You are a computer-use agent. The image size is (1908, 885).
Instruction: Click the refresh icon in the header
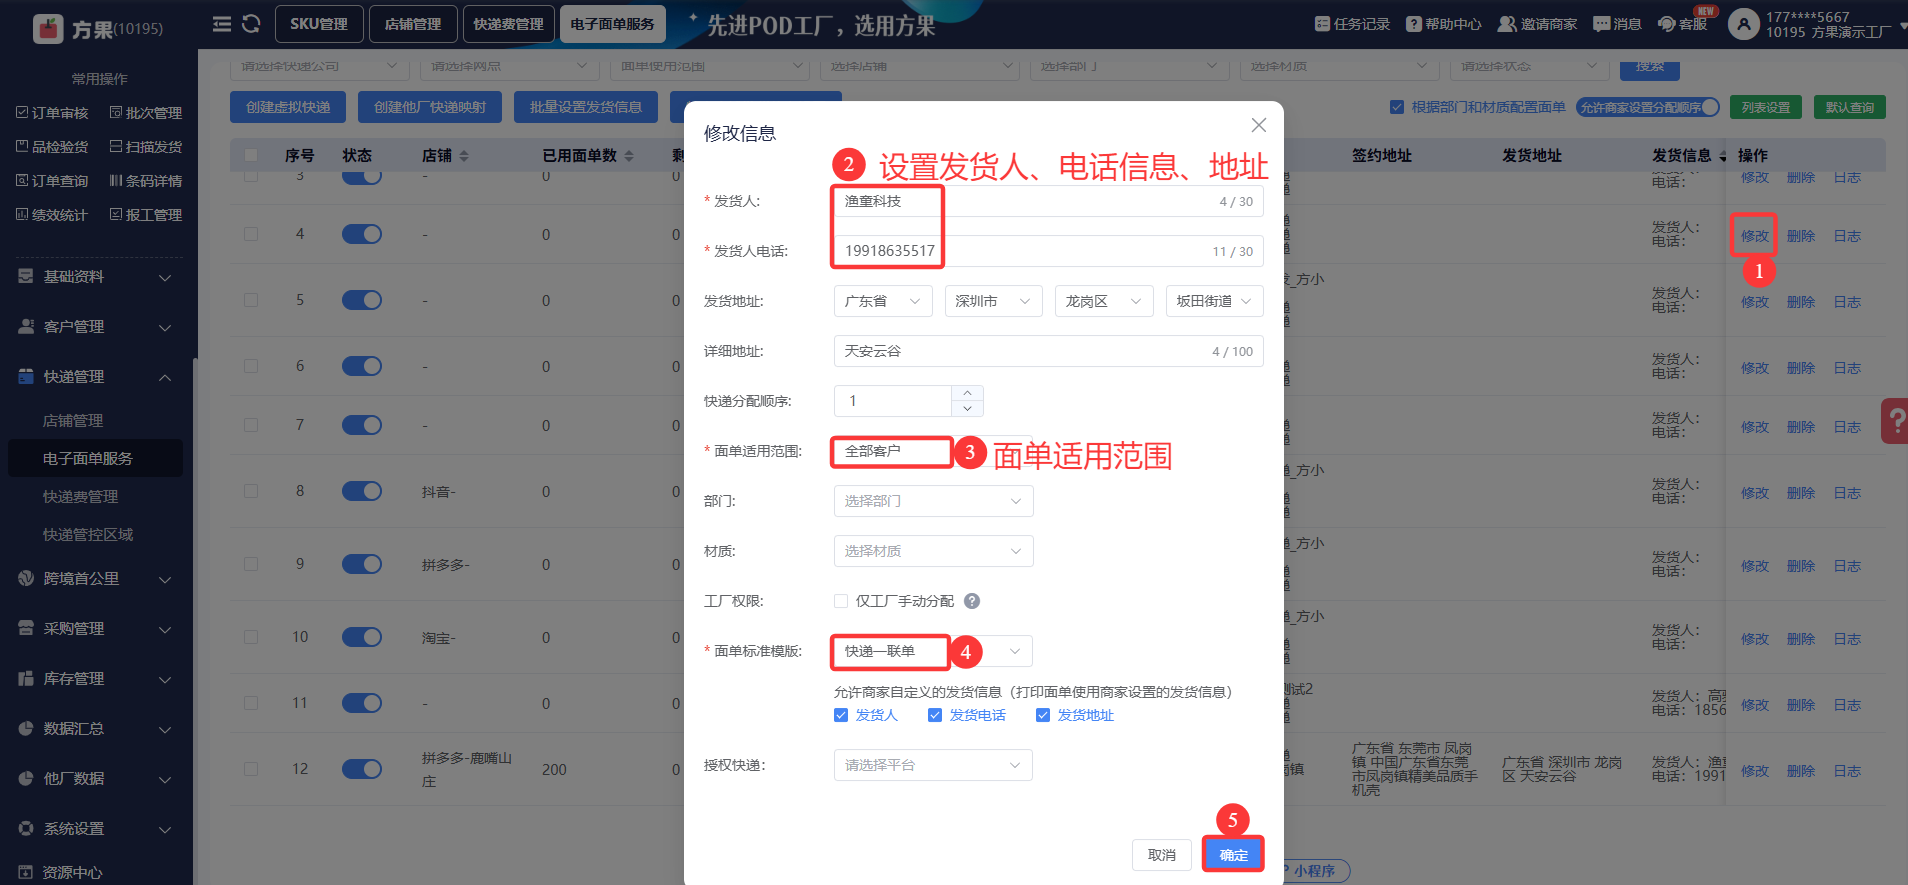(x=251, y=24)
